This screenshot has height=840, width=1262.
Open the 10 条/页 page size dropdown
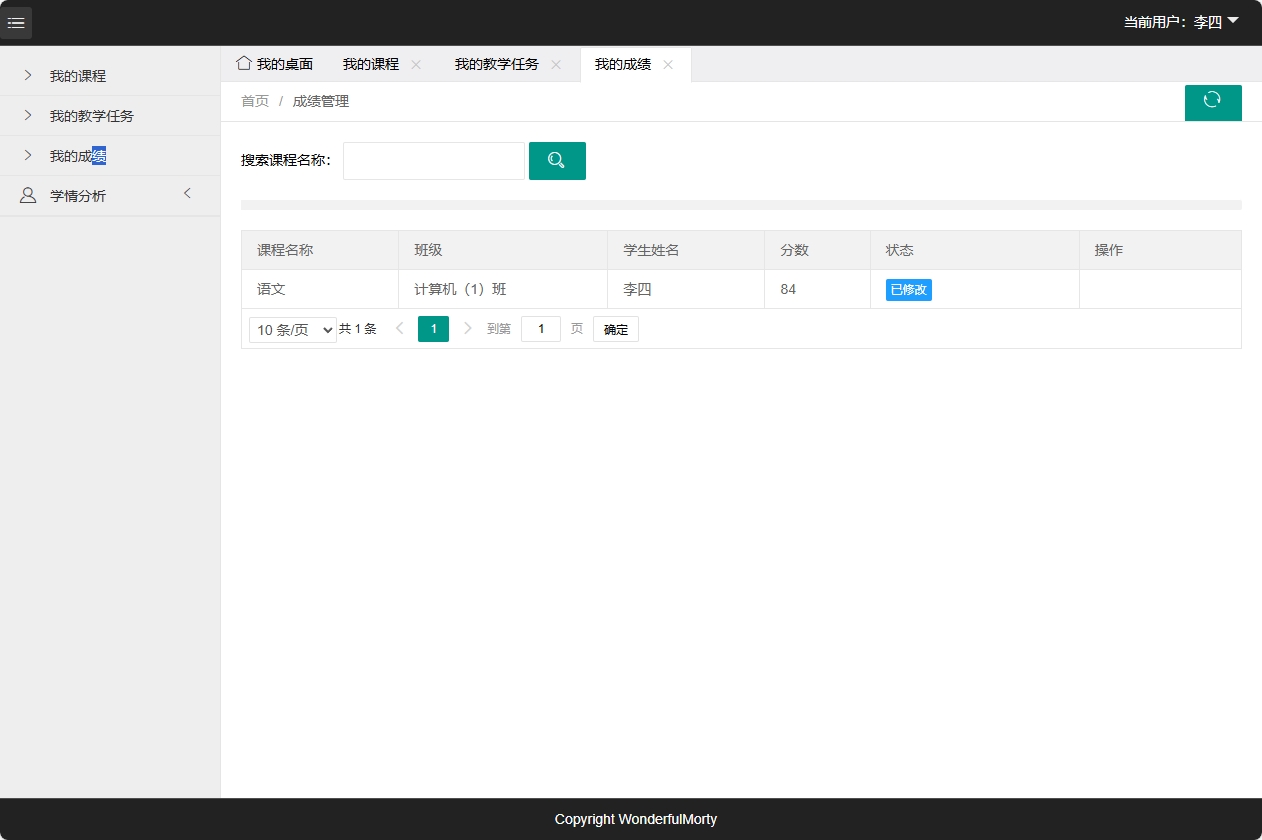click(292, 328)
